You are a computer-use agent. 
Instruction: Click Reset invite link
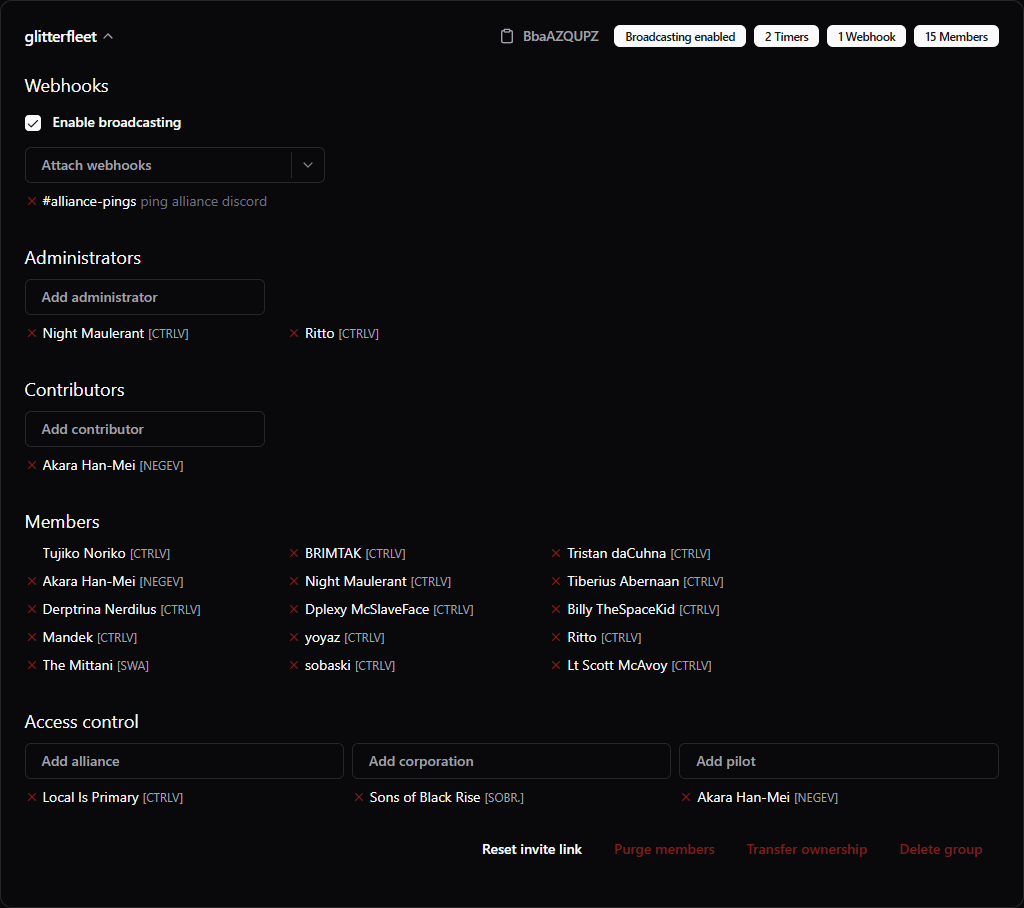[x=532, y=849]
